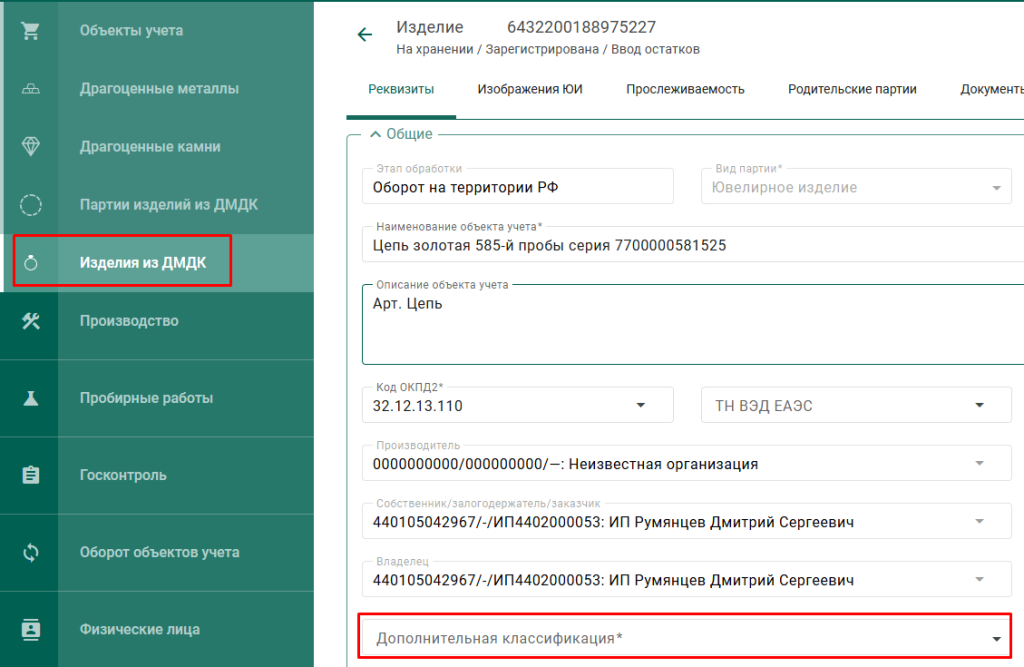Open Драгоценные камни section
The height and width of the screenshot is (667, 1024).
click(150, 147)
